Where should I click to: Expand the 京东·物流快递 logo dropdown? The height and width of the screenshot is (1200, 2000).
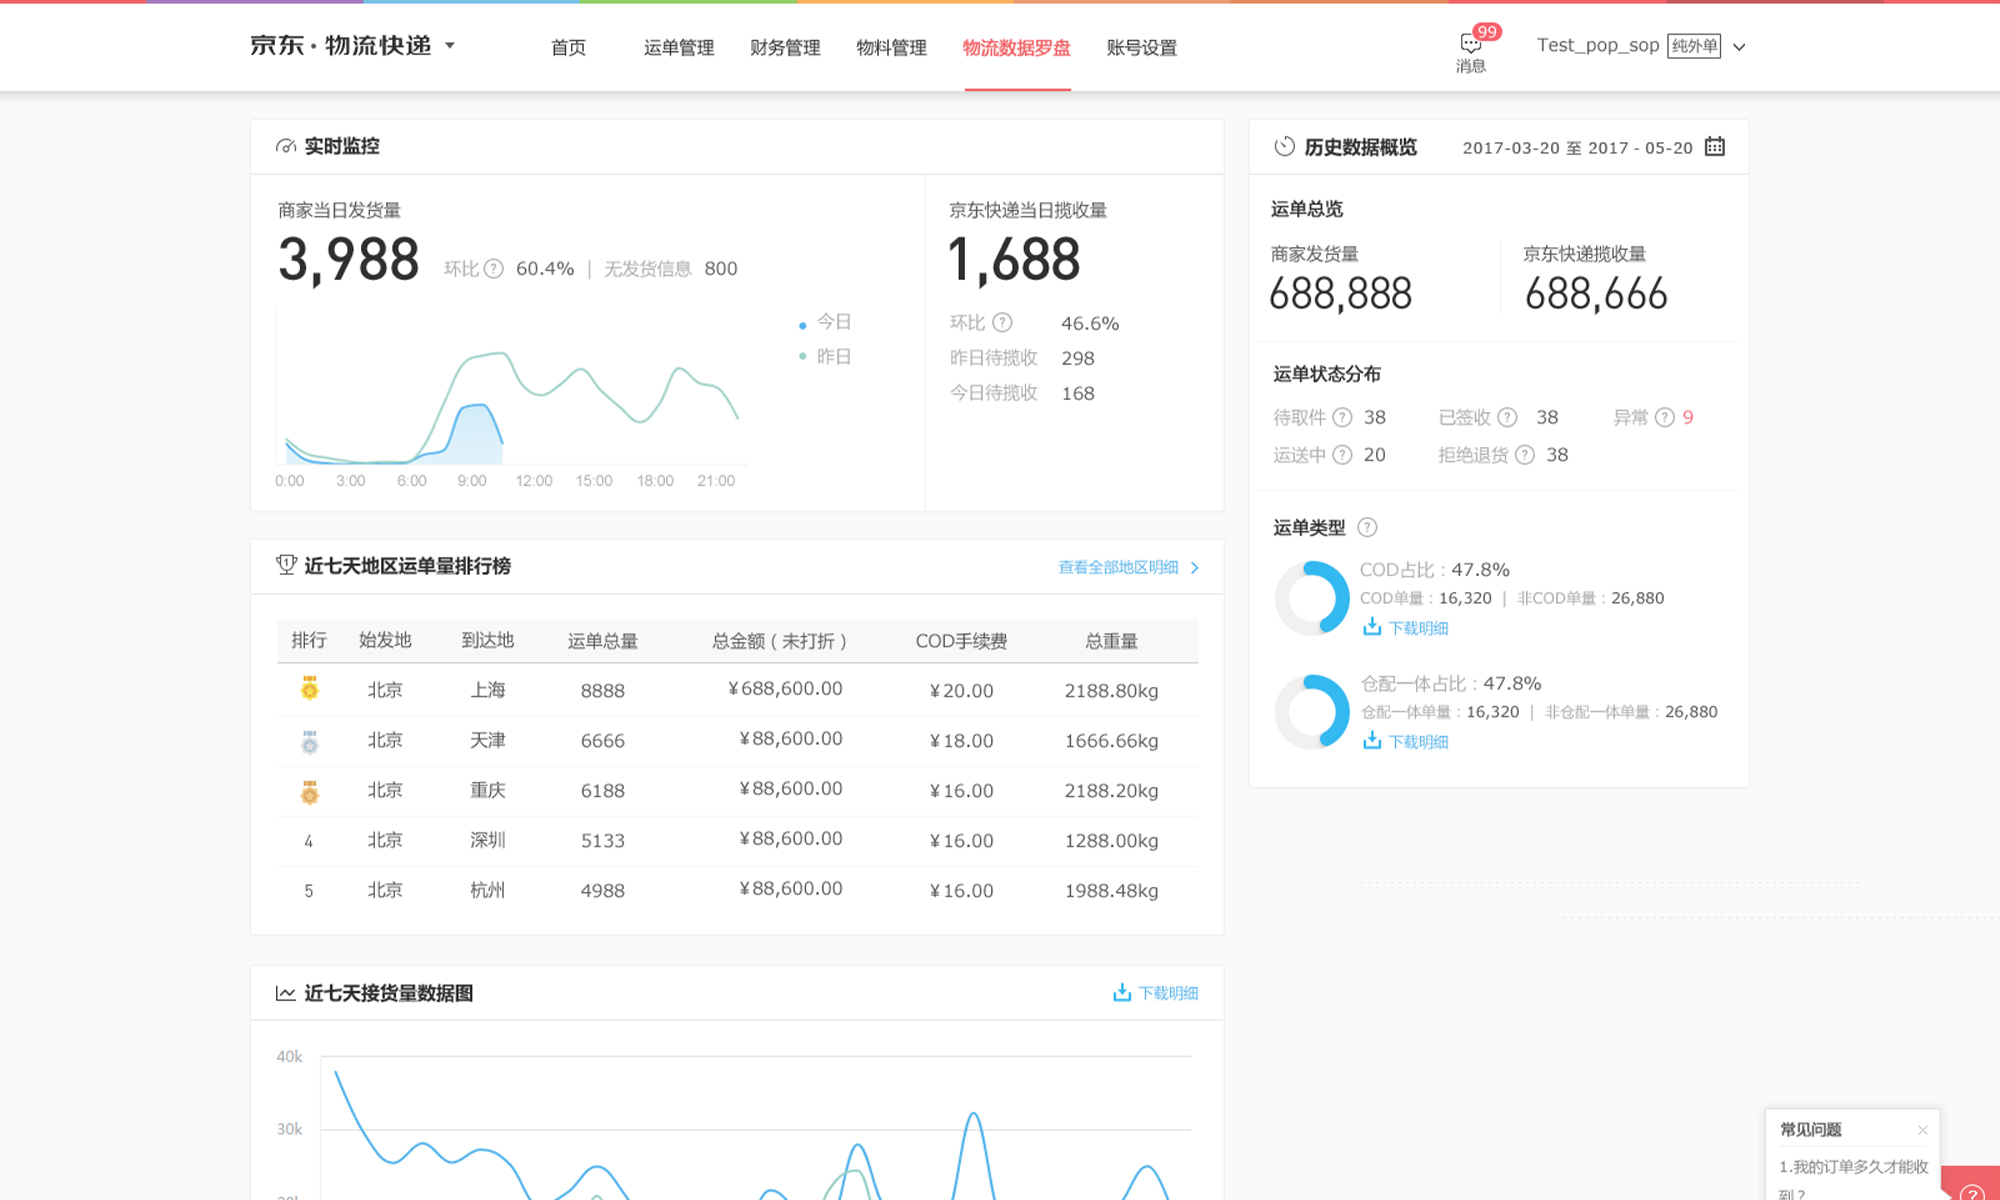coord(450,45)
